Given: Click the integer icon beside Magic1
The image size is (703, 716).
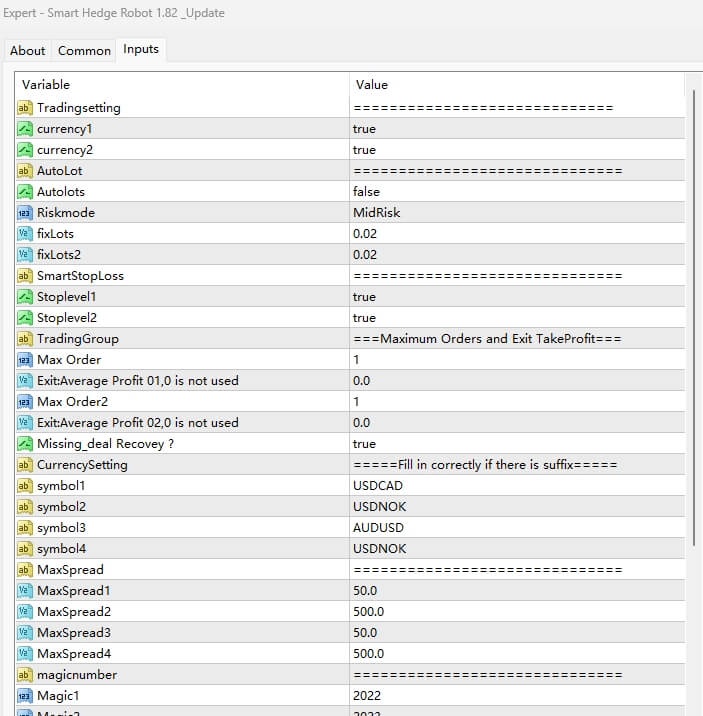Looking at the screenshot, I should [25, 696].
